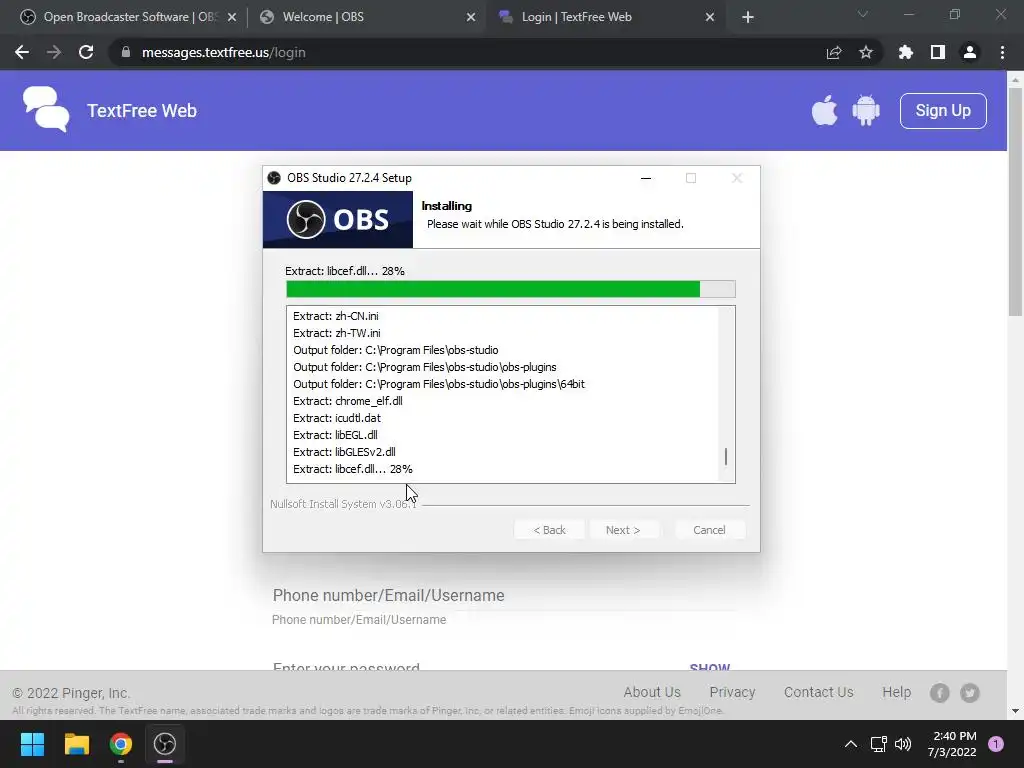
Task: Click the TextFree chat bubbles logo
Action: pyautogui.click(x=46, y=109)
